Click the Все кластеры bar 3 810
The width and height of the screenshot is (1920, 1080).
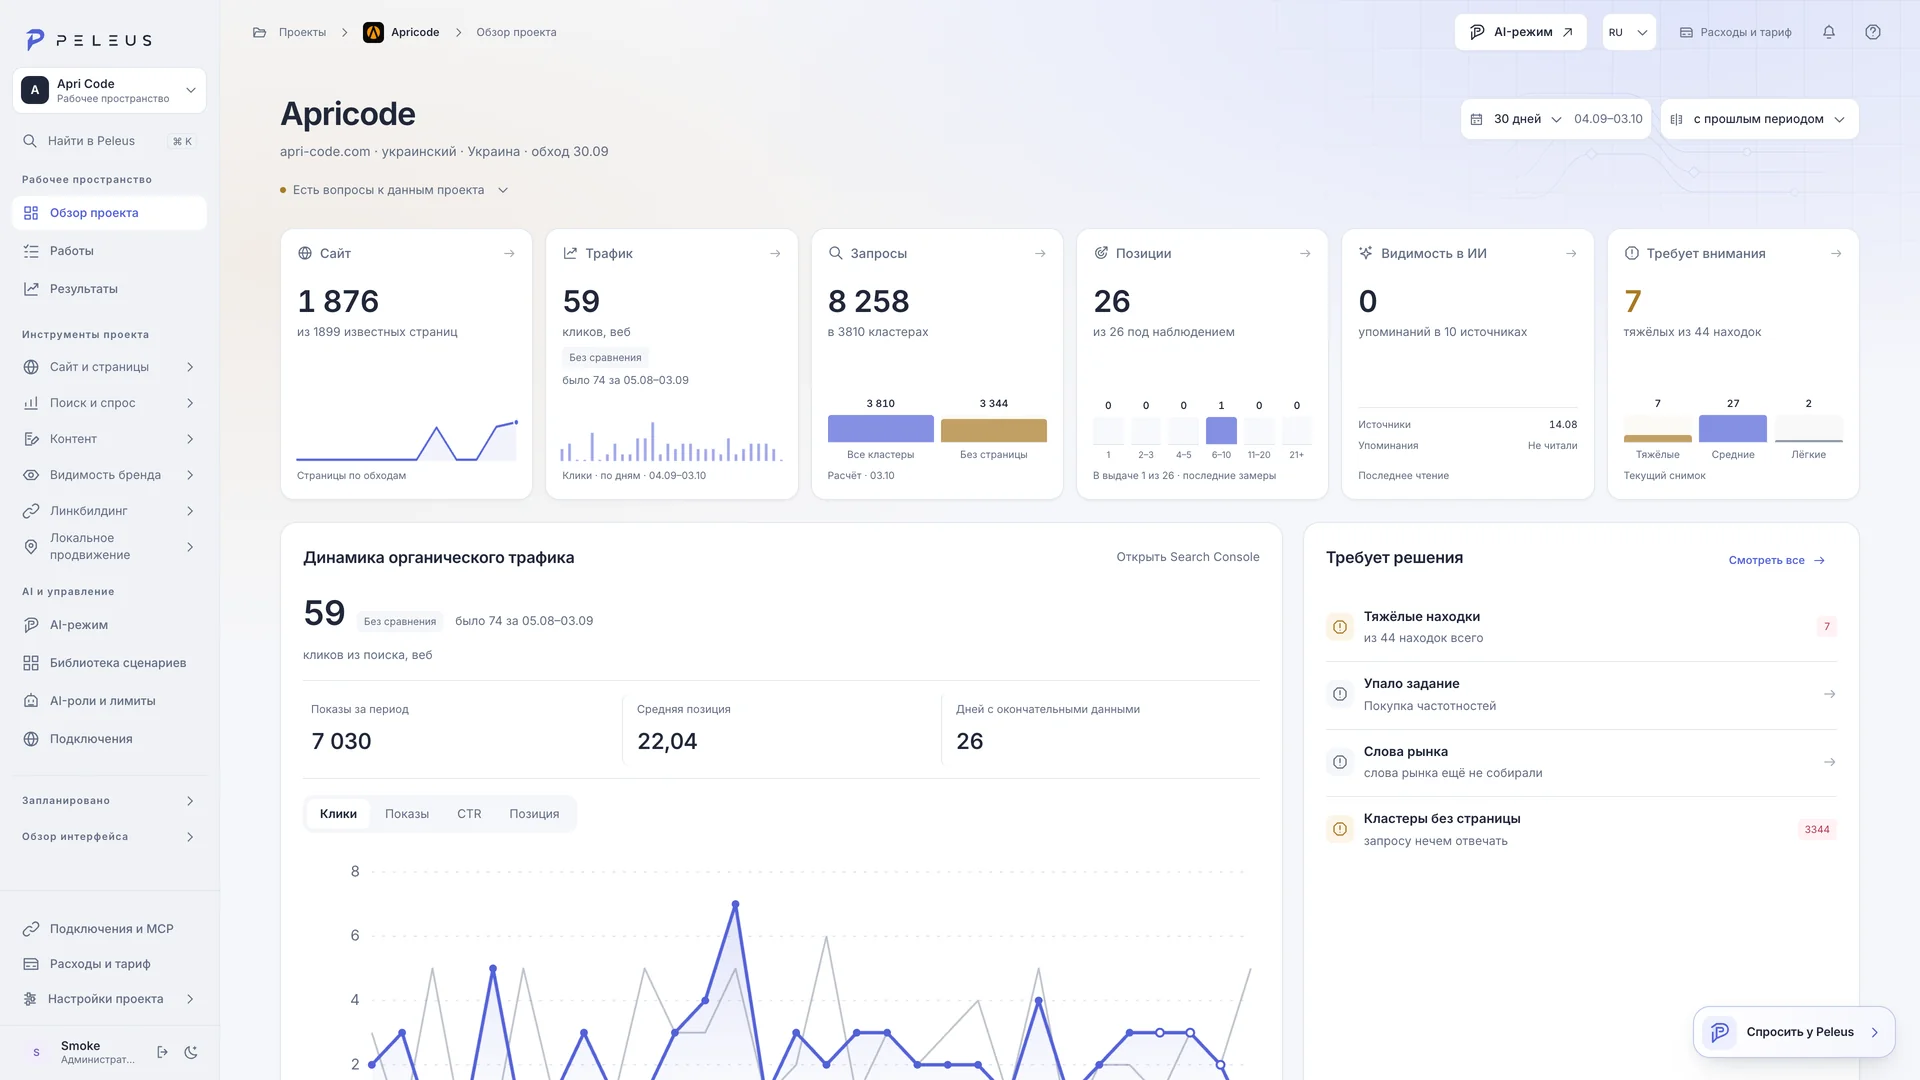point(880,428)
